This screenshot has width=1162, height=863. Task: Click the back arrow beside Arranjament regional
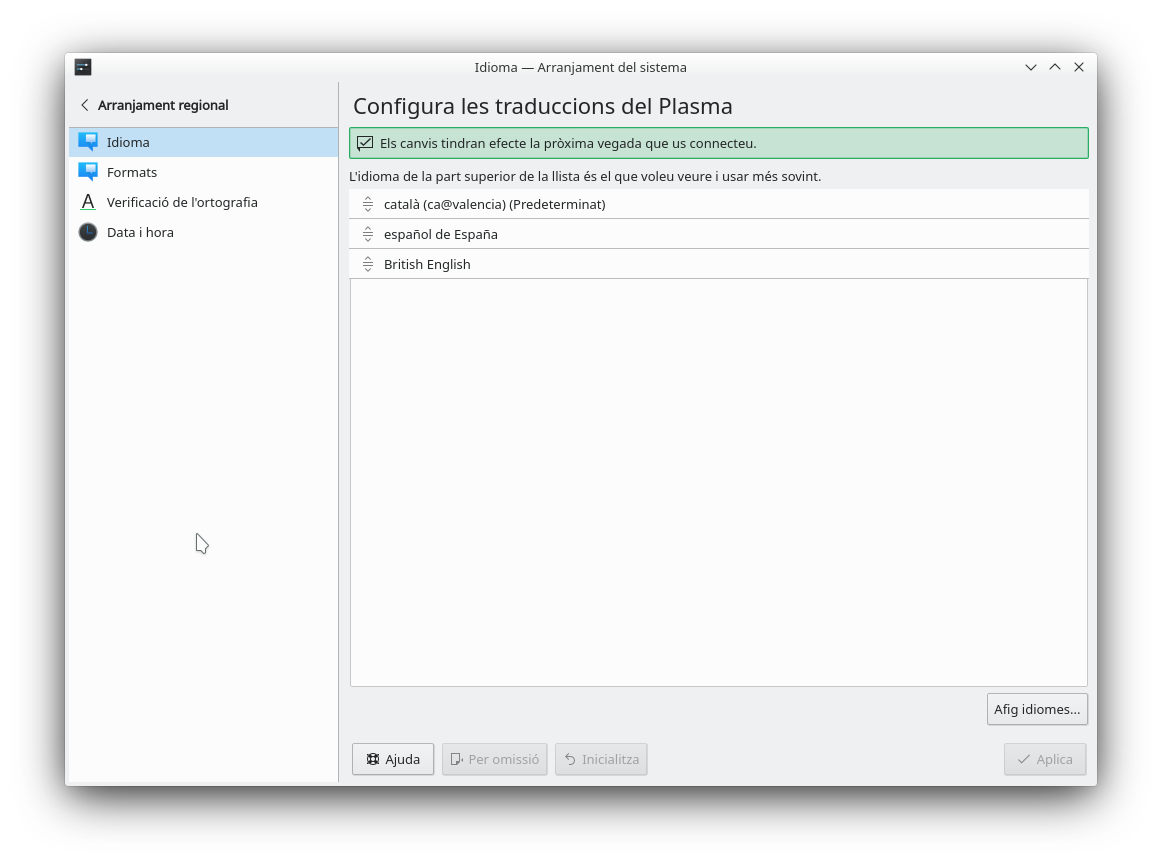point(85,105)
